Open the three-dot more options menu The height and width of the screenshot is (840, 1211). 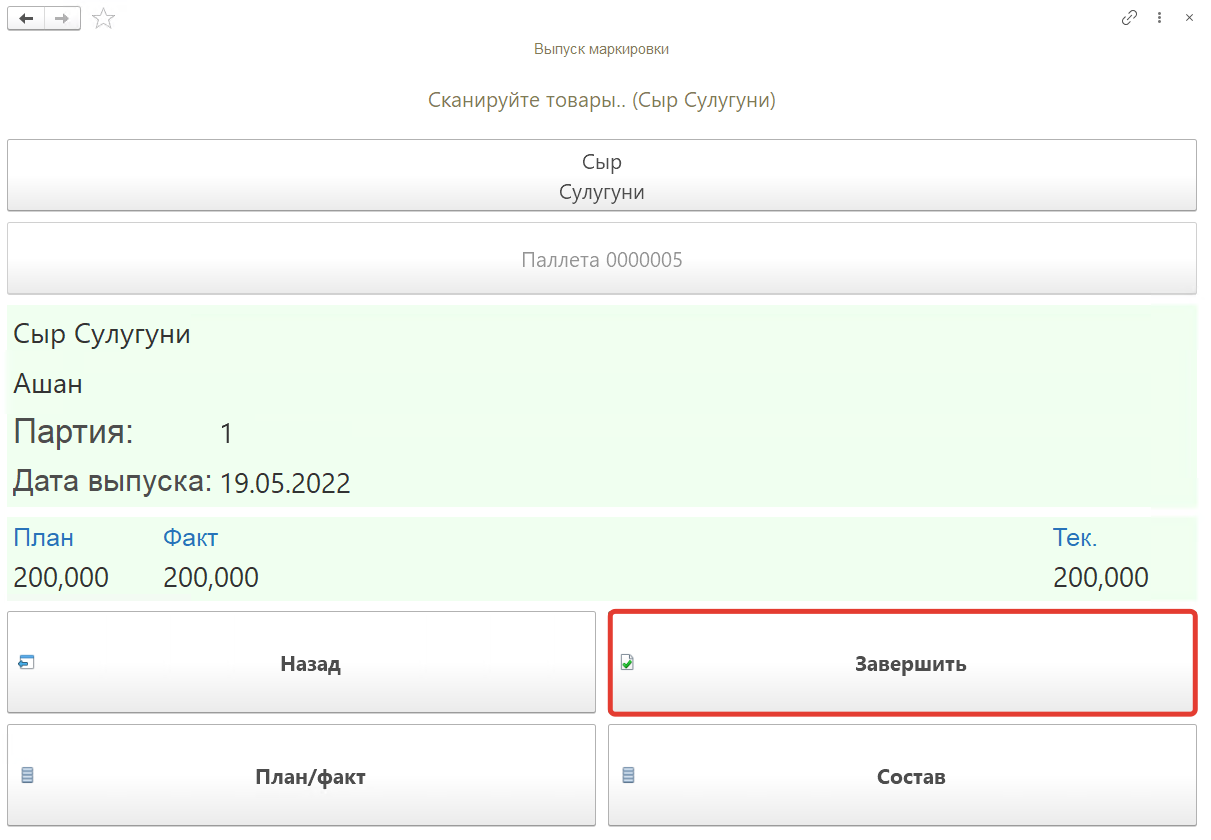tap(1159, 17)
